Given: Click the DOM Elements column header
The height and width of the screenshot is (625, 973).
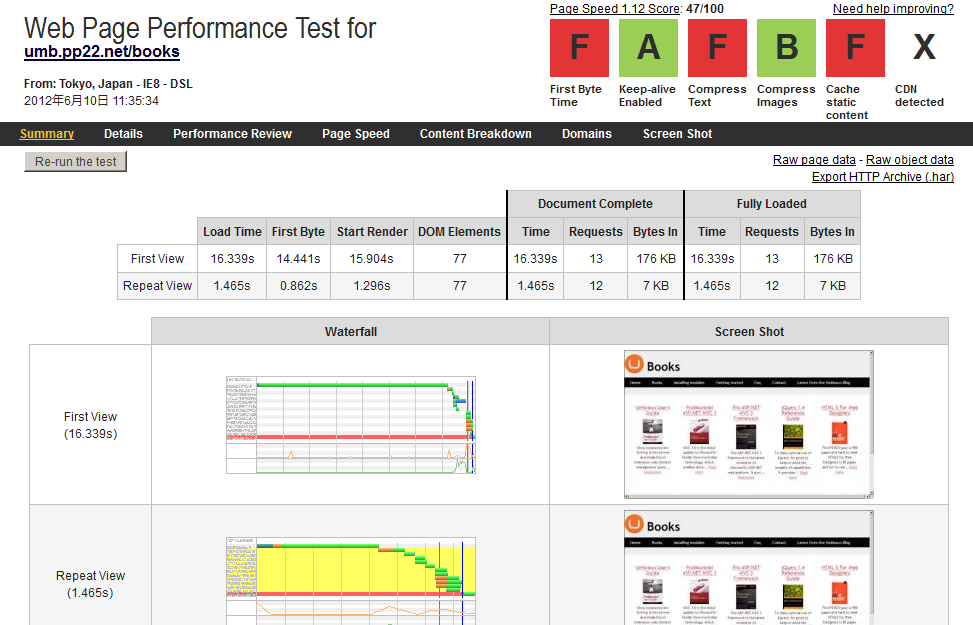Looking at the screenshot, I should pos(459,232).
